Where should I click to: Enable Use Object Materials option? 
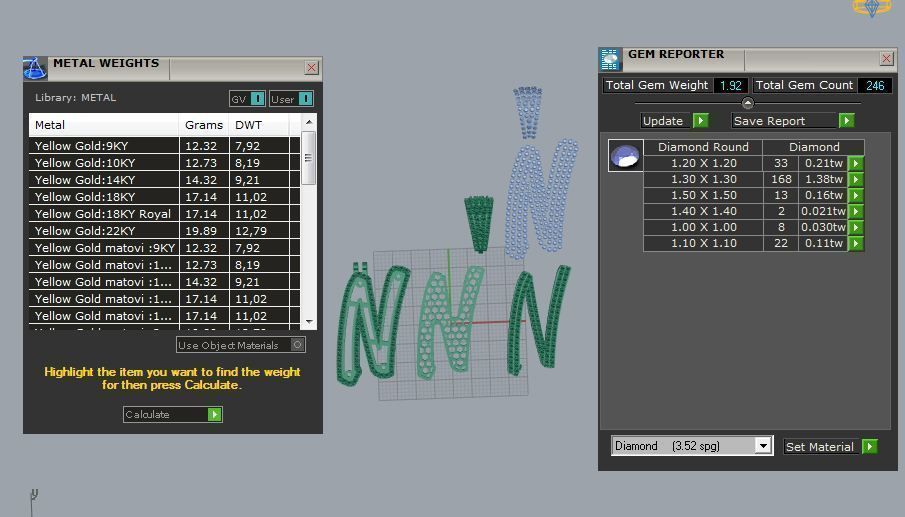pos(297,345)
